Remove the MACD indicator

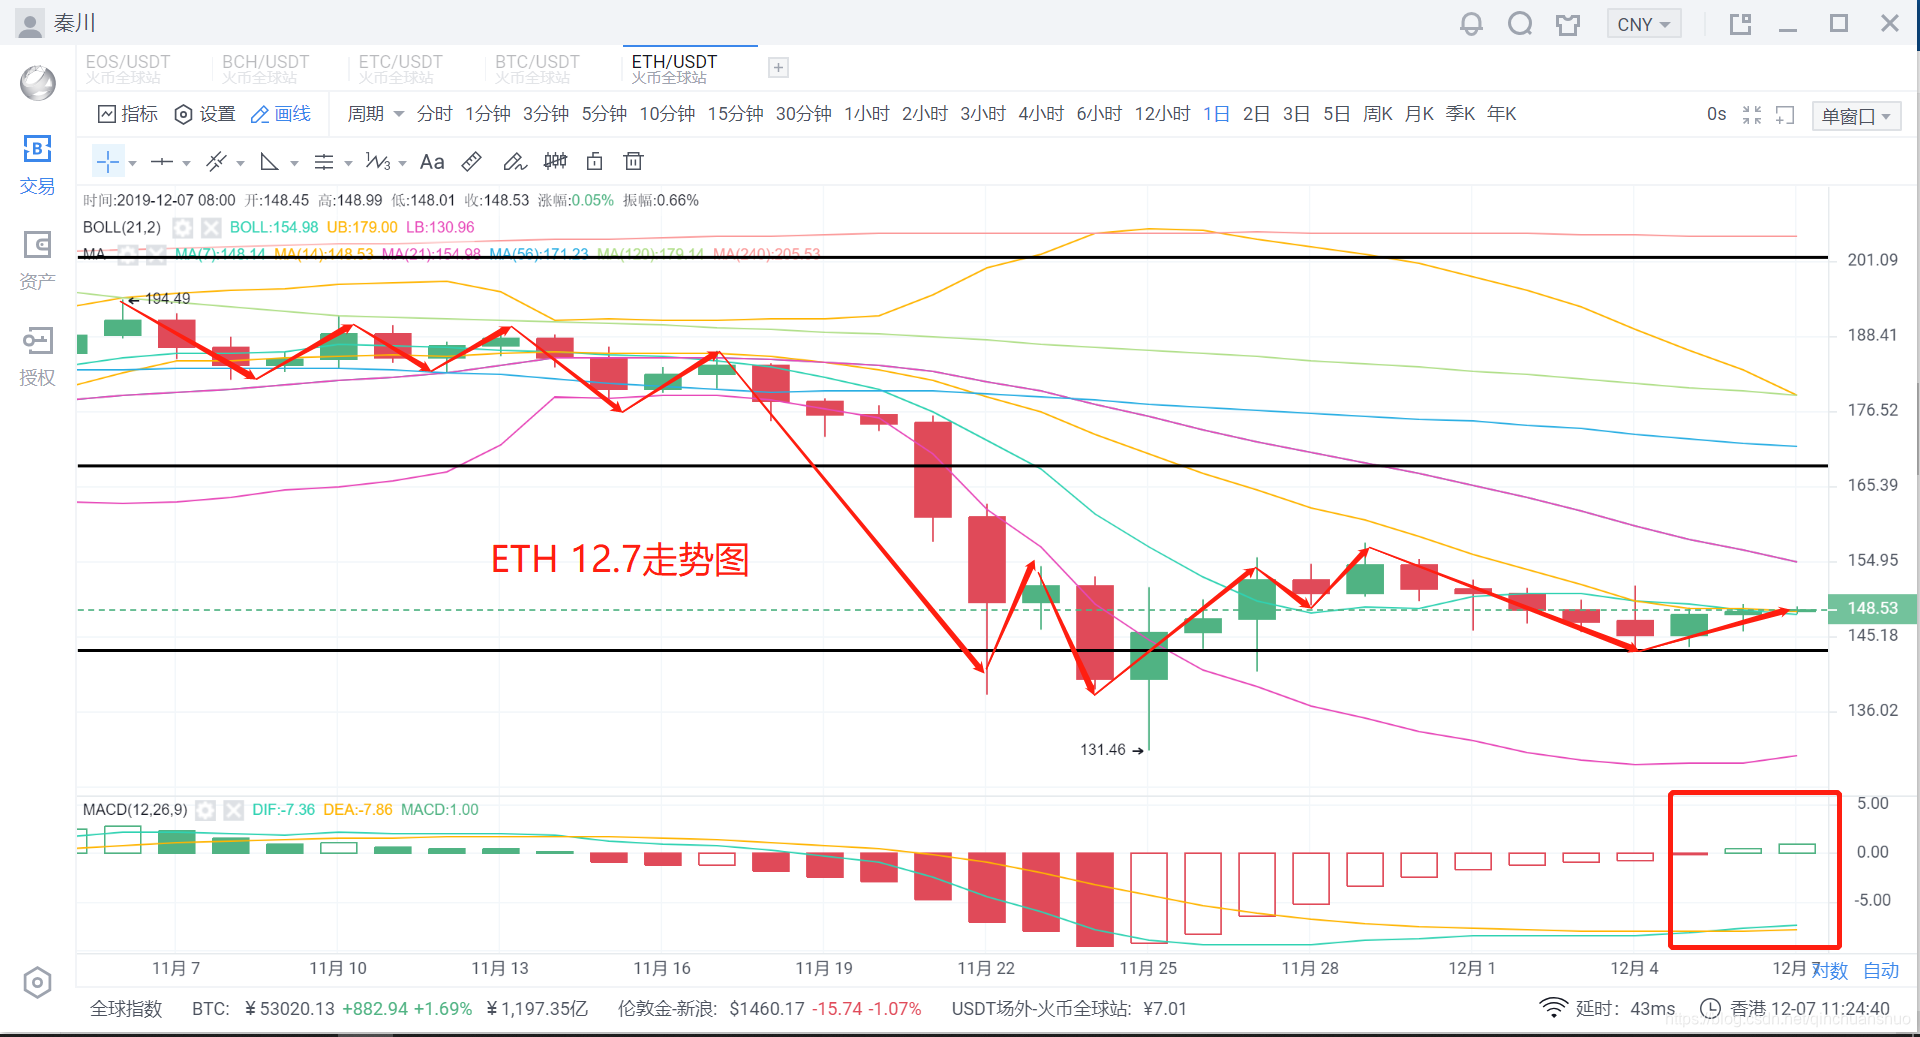point(233,810)
